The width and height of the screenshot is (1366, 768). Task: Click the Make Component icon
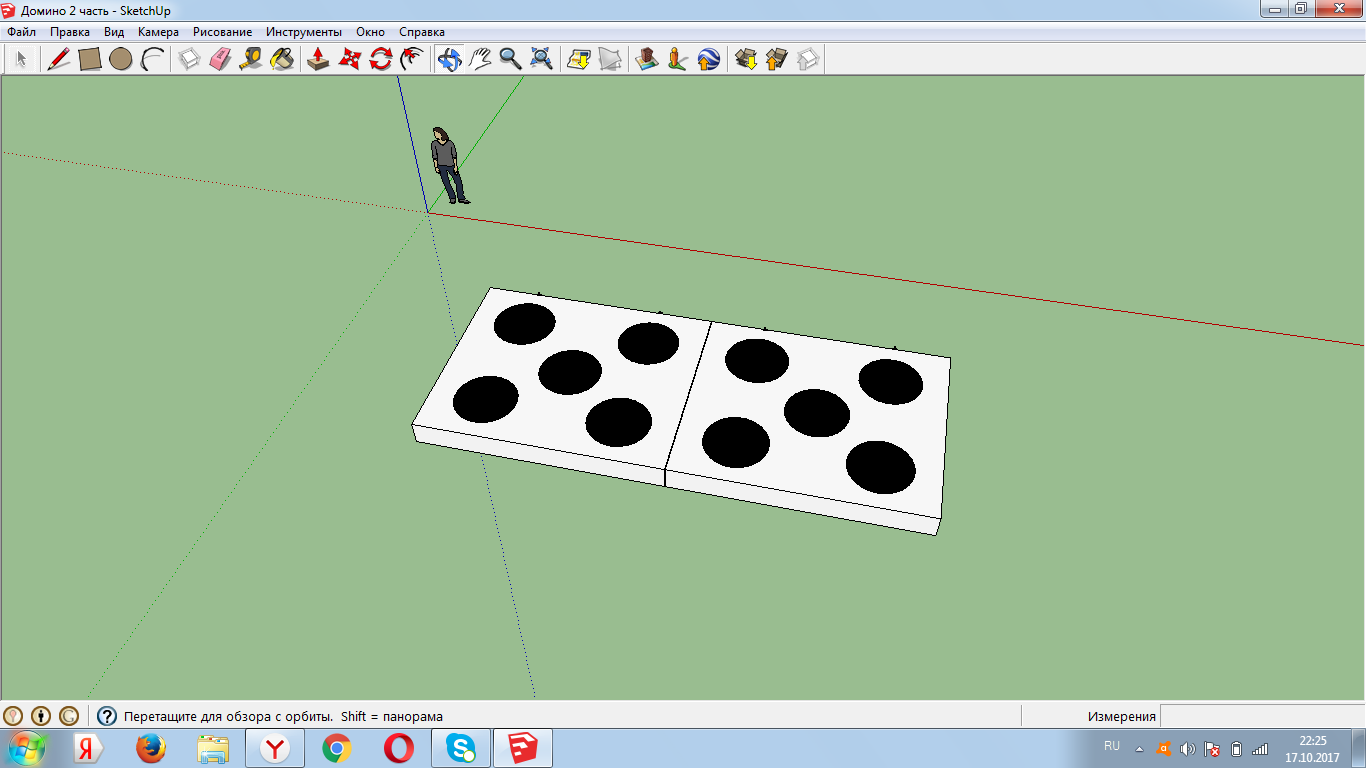click(x=189, y=60)
